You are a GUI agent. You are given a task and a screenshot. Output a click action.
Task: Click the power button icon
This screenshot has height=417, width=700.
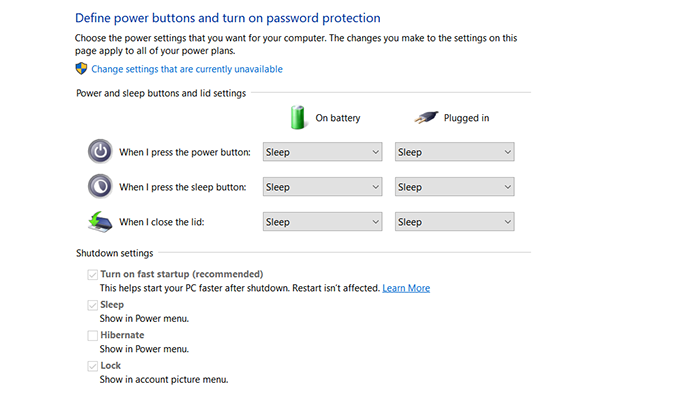pyautogui.click(x=101, y=151)
